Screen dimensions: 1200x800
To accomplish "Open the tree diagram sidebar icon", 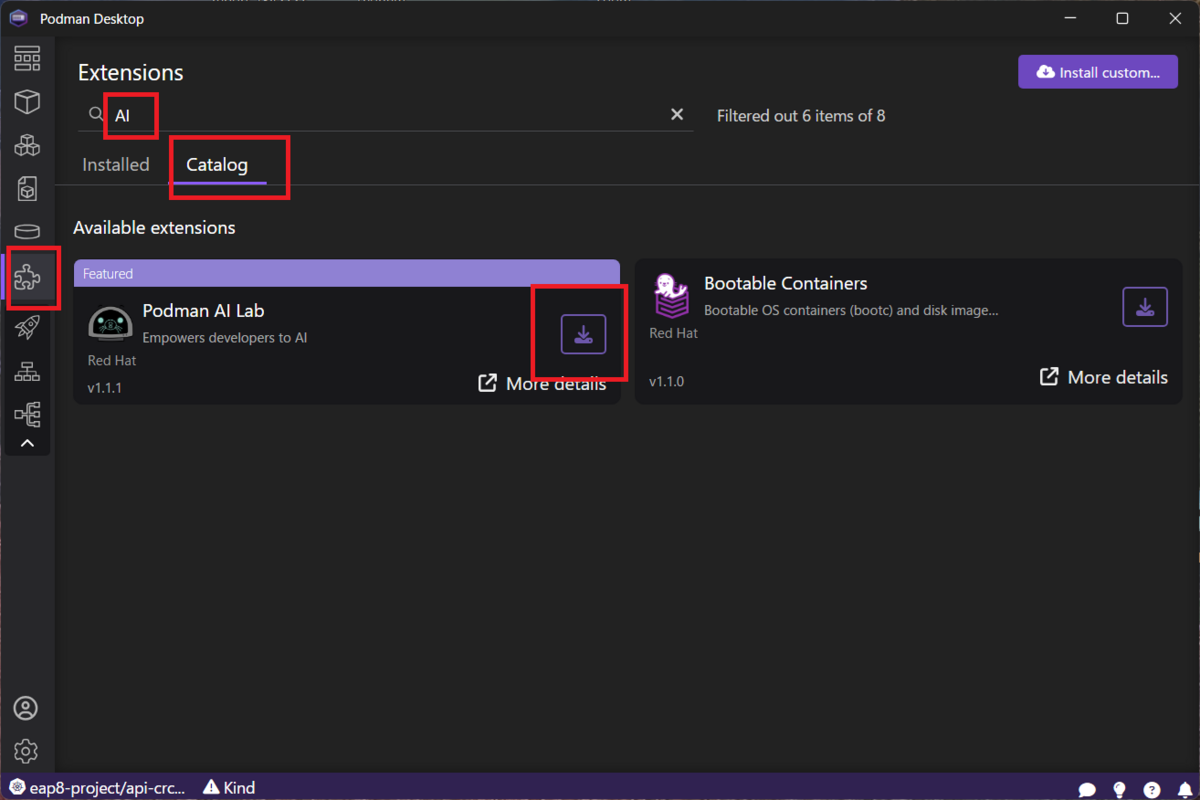I will pos(27,413).
